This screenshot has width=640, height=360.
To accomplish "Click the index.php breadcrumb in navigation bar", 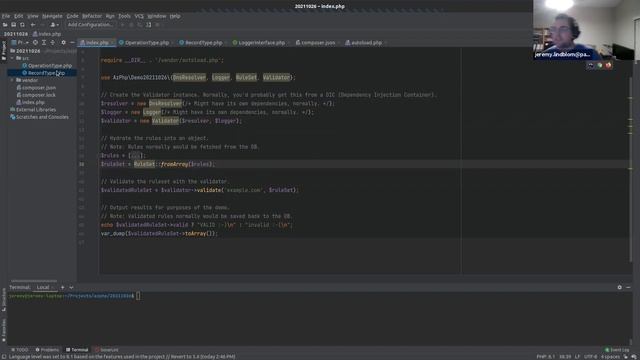I will tap(47, 34).
